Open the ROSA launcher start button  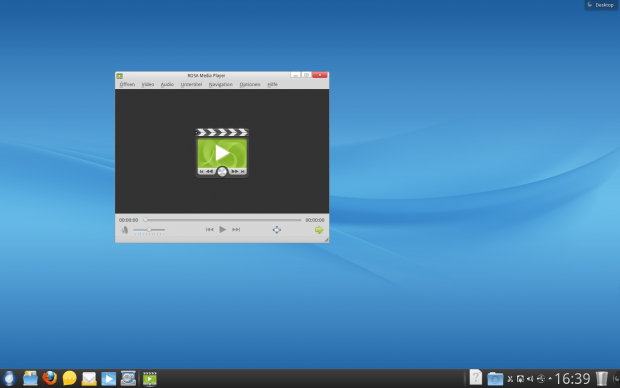(9, 379)
